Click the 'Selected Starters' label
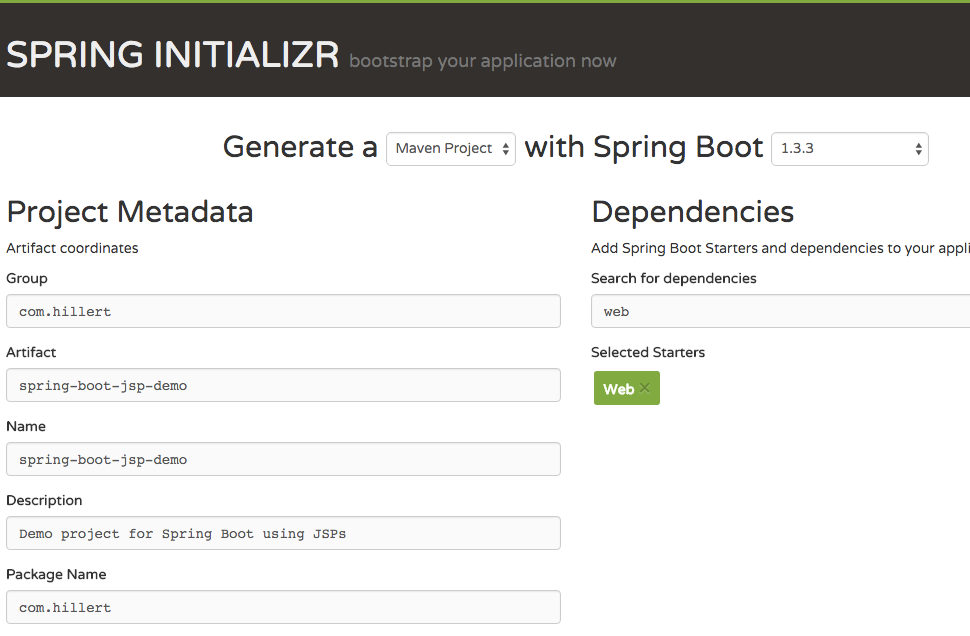 pos(648,352)
